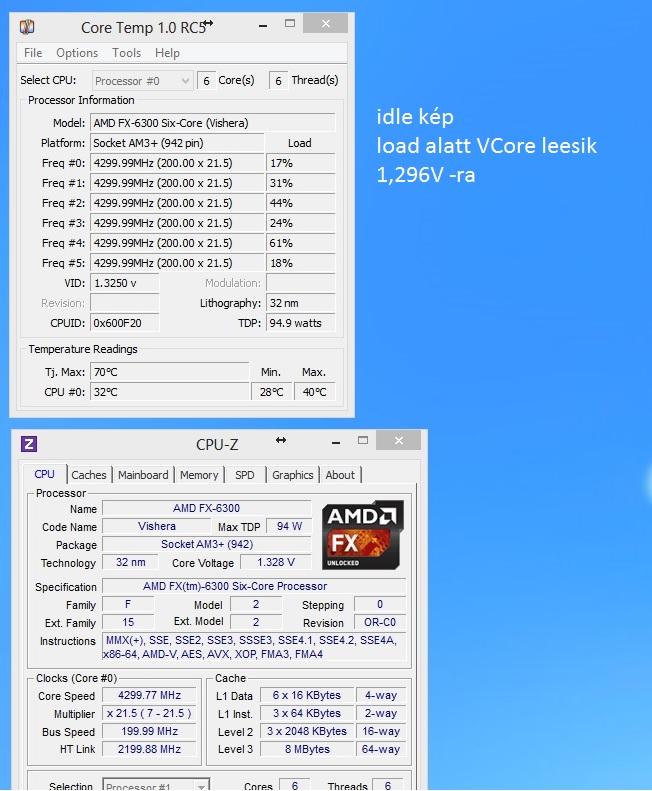Click the Freq #2 frequency value
Screen dimensions: 652x791
click(x=177, y=203)
